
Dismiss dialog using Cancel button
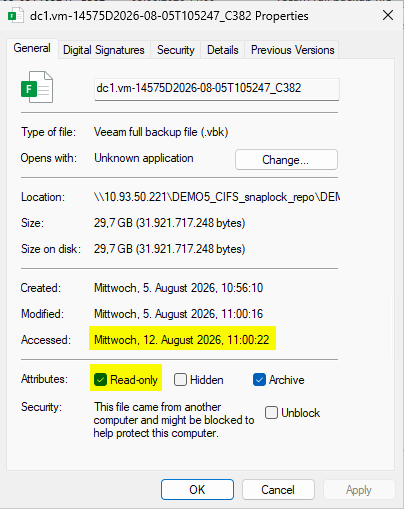point(278,490)
